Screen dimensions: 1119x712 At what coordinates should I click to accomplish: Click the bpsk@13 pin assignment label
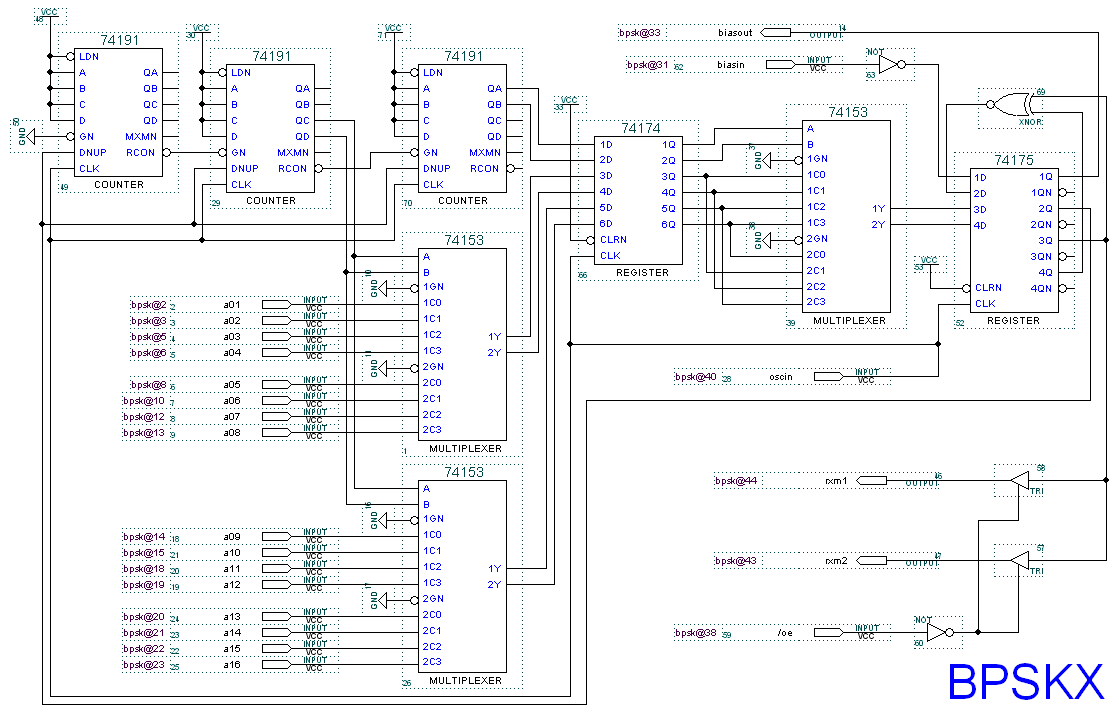tap(144, 433)
